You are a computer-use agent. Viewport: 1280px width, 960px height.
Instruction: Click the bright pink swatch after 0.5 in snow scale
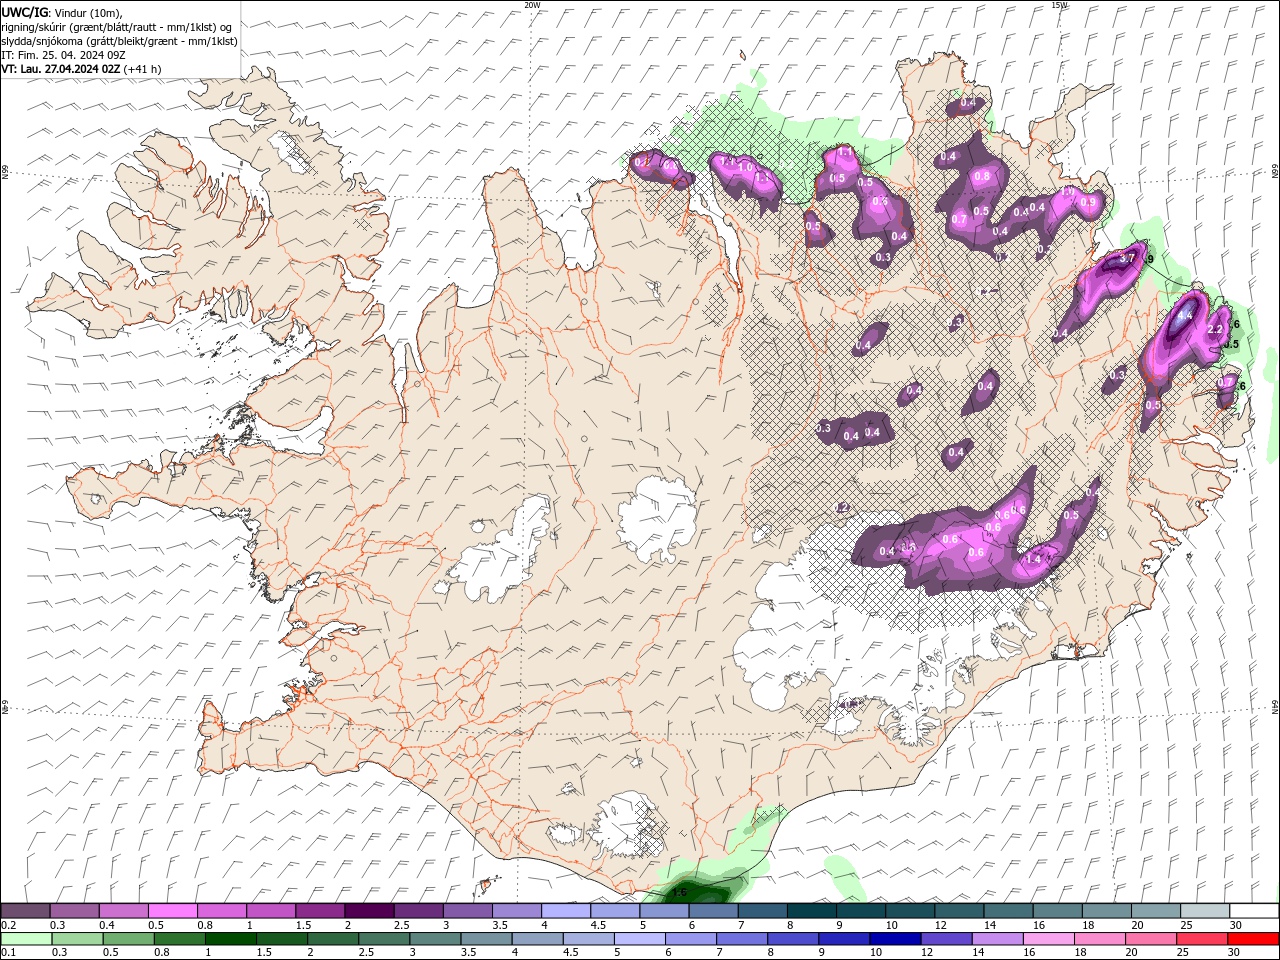tap(172, 911)
